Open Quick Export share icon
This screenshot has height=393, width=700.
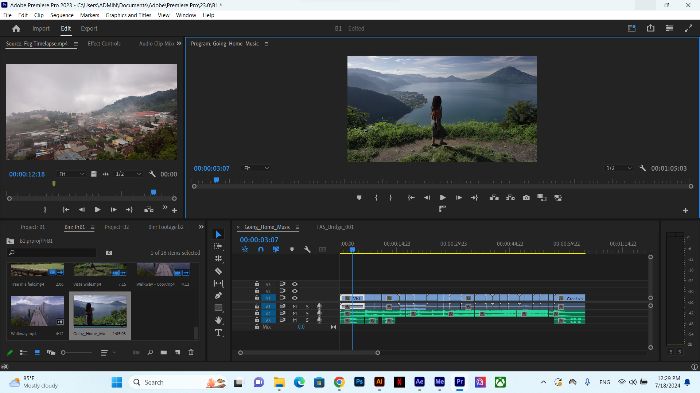point(650,28)
